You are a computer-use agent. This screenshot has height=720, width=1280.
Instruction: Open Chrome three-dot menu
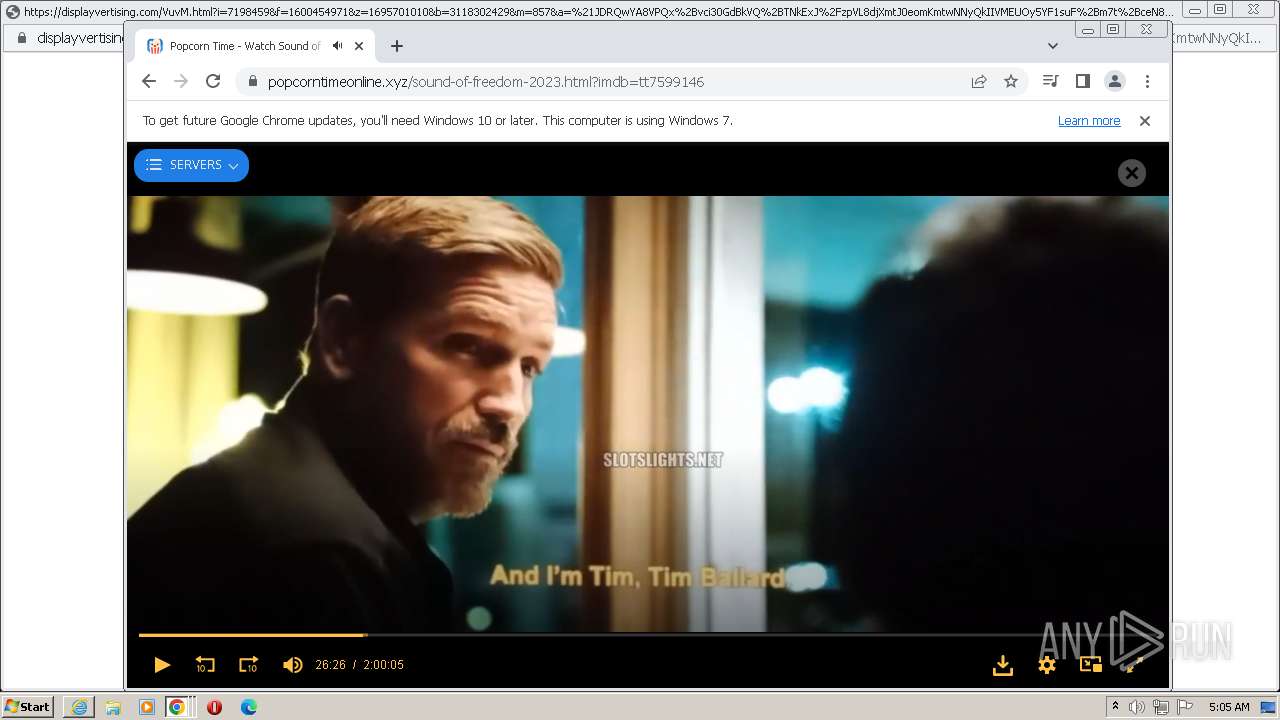pyautogui.click(x=1147, y=81)
